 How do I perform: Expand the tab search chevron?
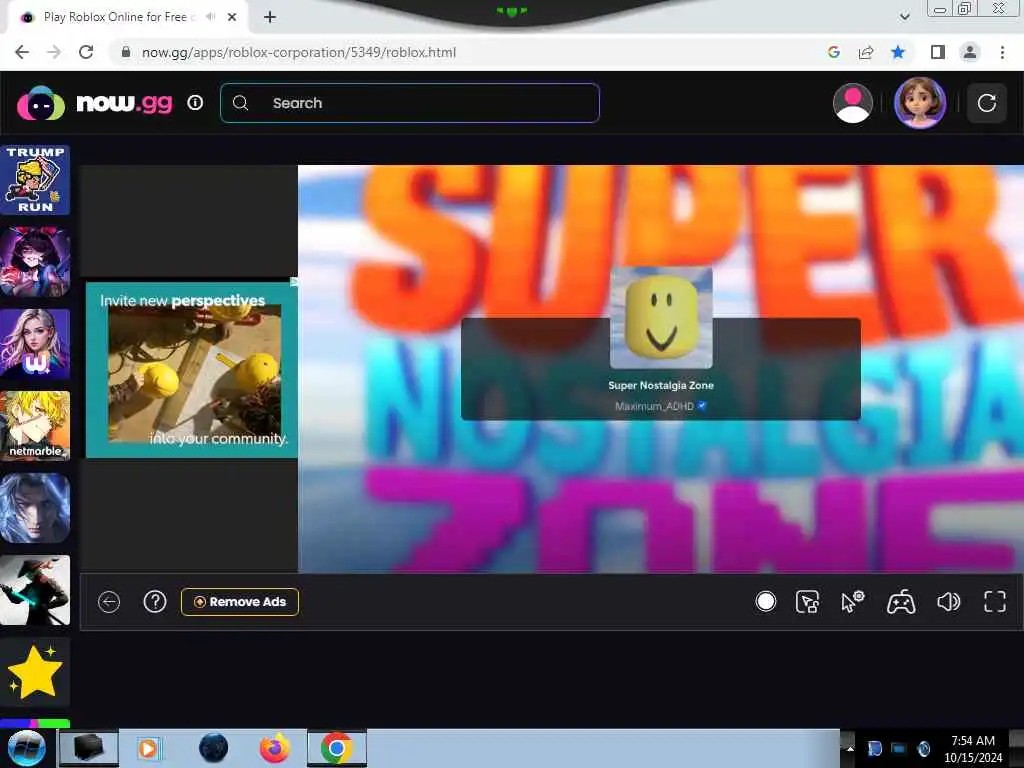904,17
